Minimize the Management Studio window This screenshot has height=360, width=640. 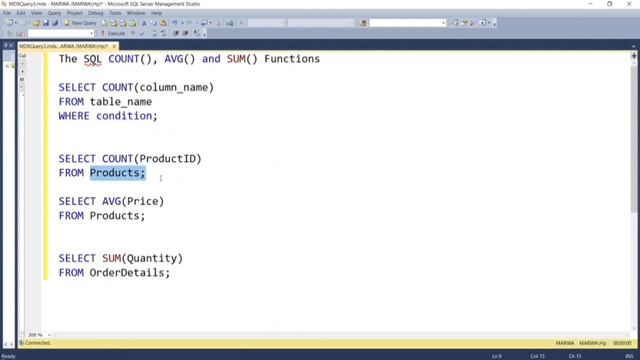point(590,4)
